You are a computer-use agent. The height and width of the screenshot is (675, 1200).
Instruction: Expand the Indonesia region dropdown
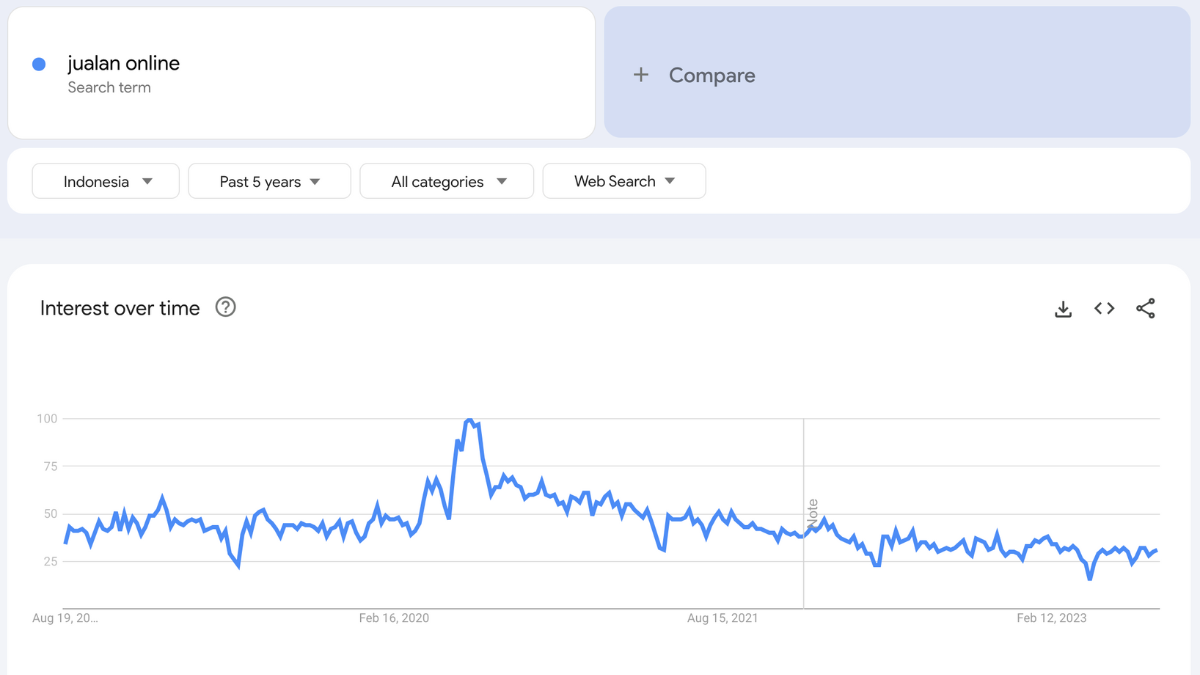(x=106, y=181)
